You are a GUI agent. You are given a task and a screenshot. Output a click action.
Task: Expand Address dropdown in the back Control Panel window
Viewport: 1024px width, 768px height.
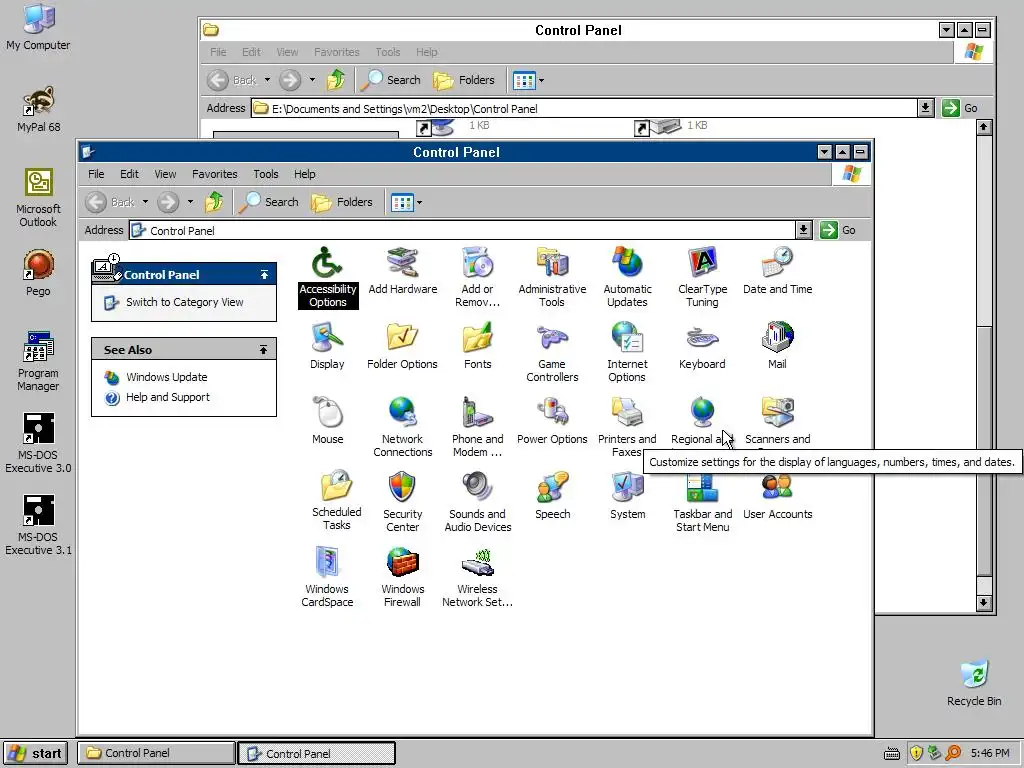point(925,108)
